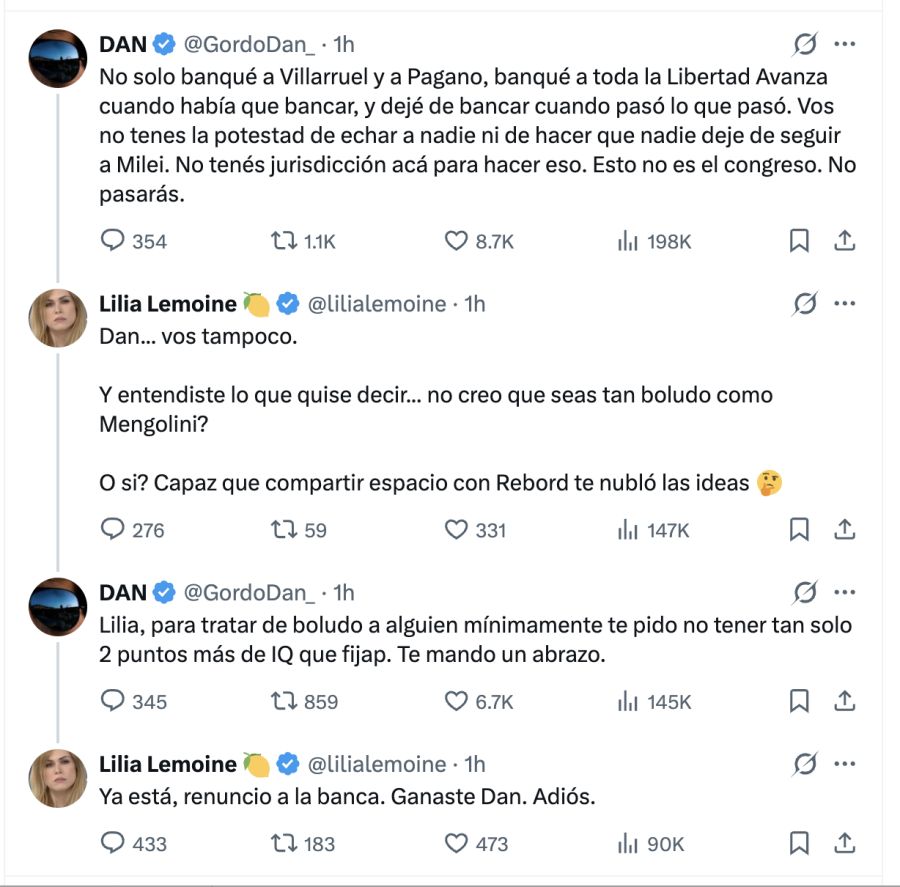
Task: Repost DAN's tweet with 1.1K reposts
Action: click(x=285, y=241)
